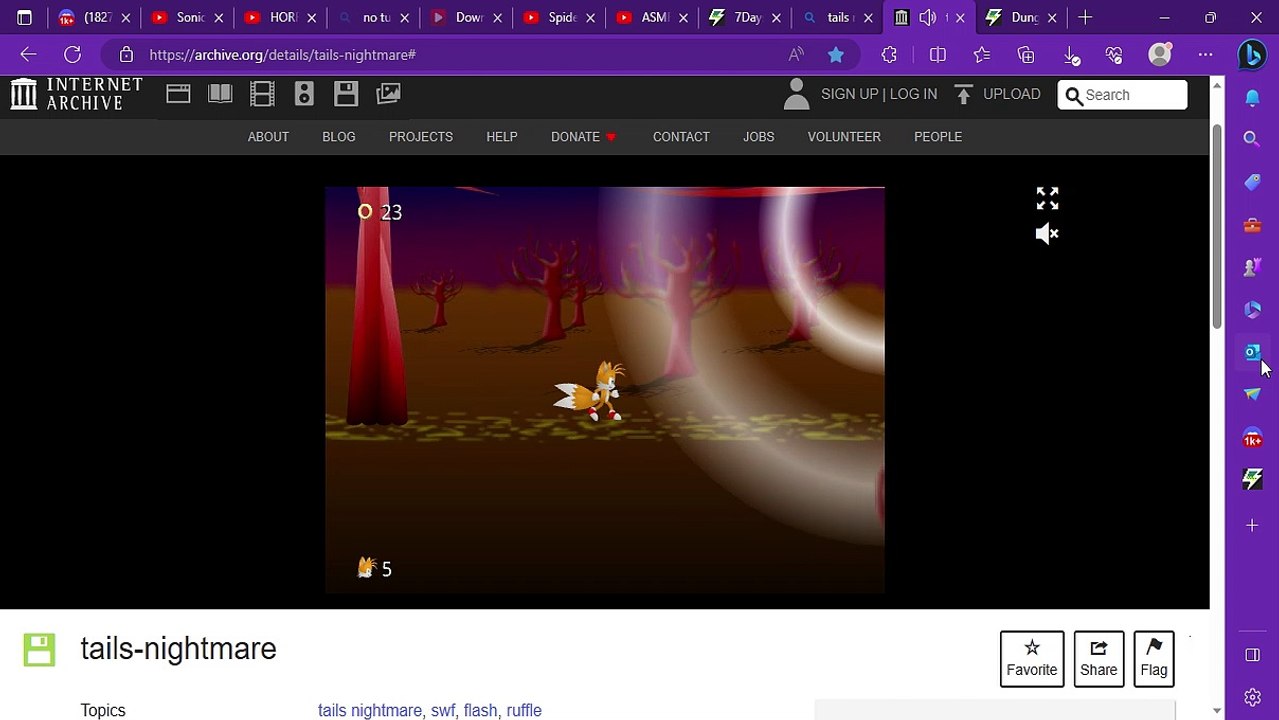Open the Extensions puzzle icon

pos(889,55)
